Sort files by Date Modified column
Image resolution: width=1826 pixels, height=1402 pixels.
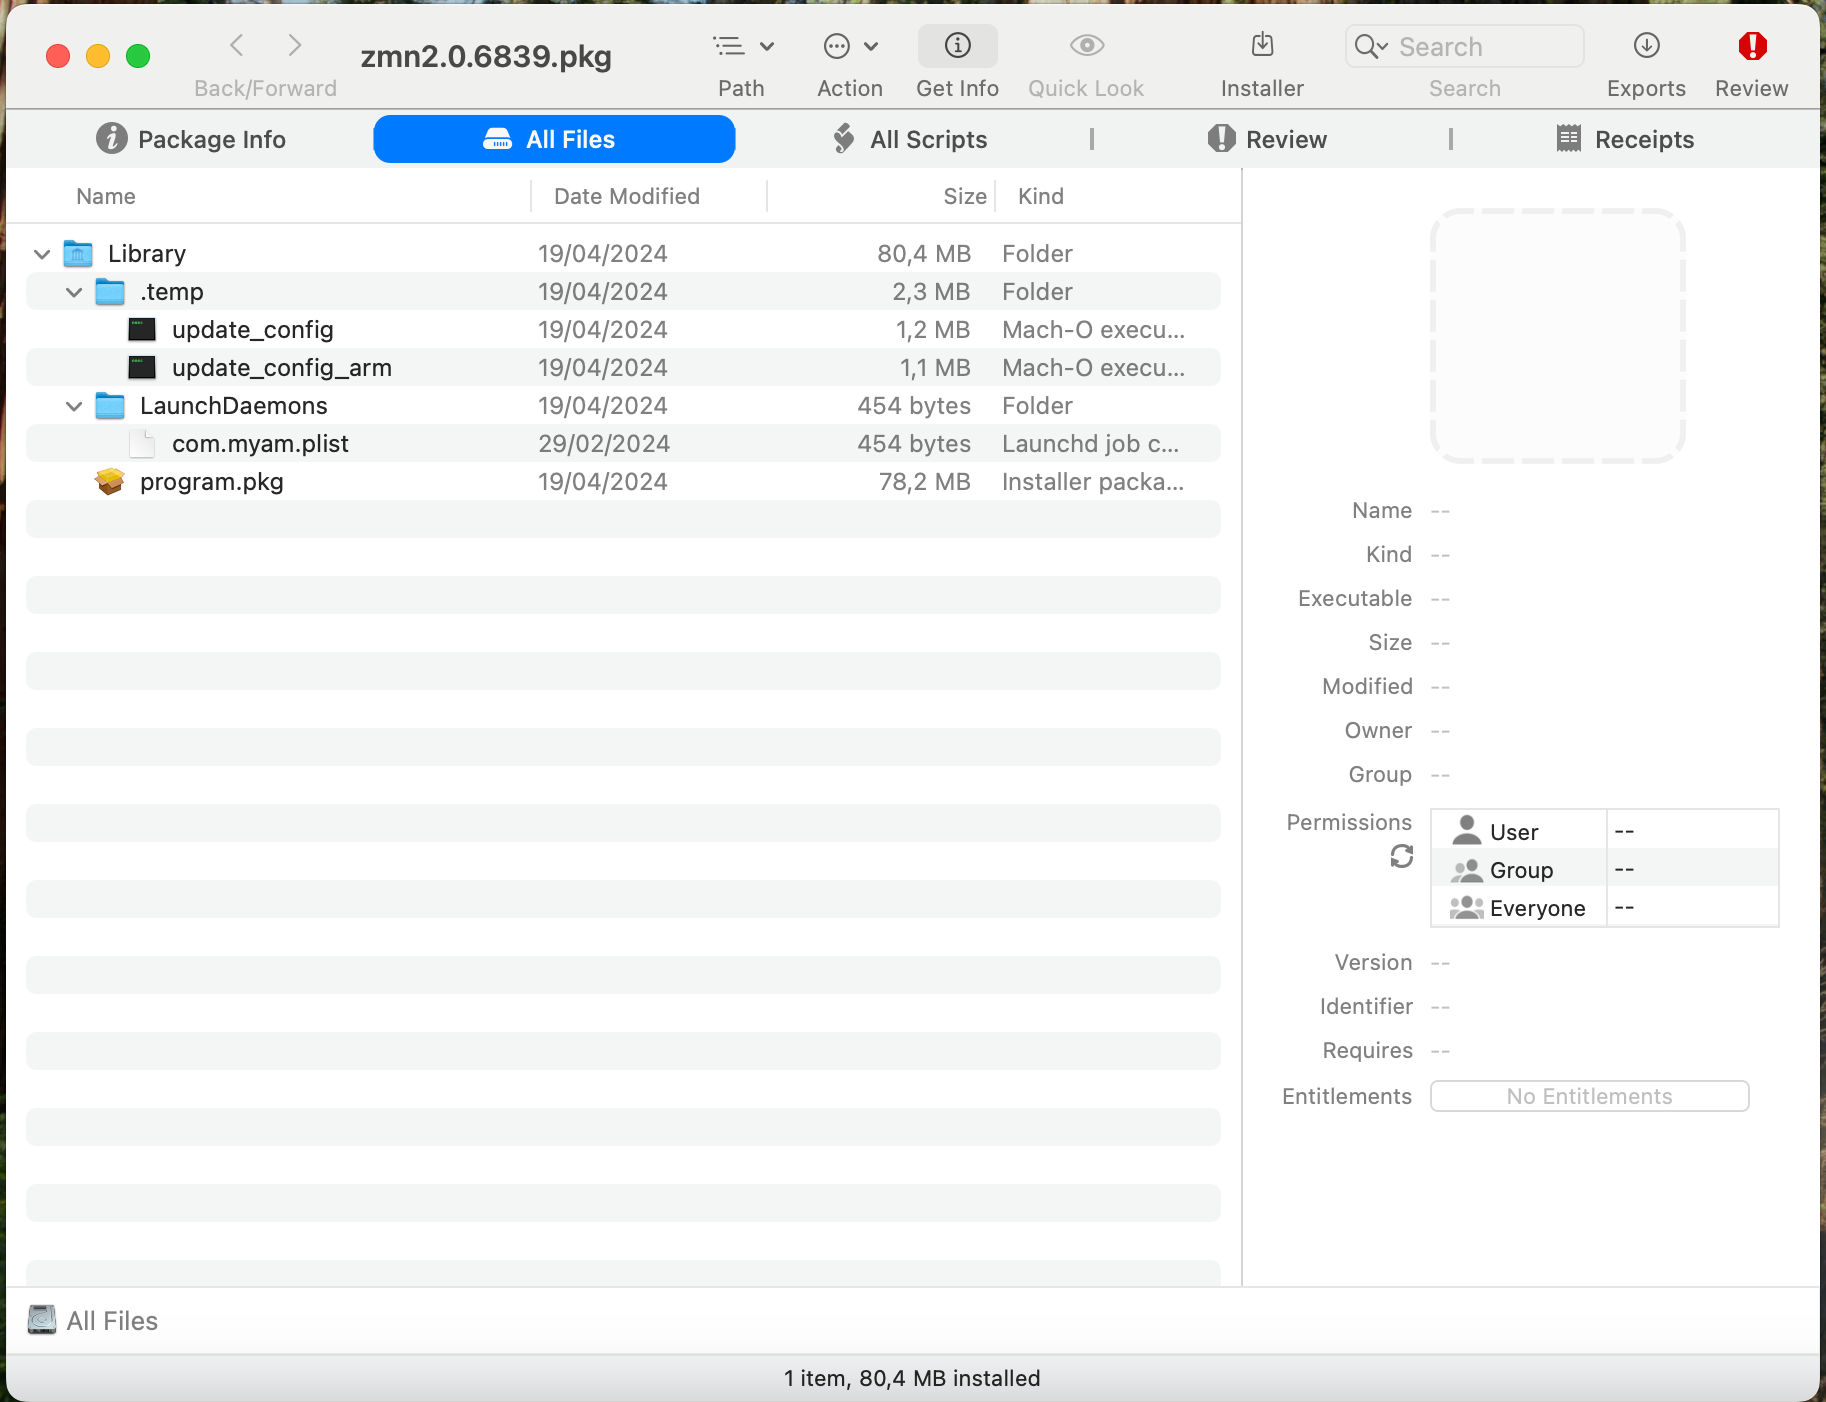pos(627,196)
